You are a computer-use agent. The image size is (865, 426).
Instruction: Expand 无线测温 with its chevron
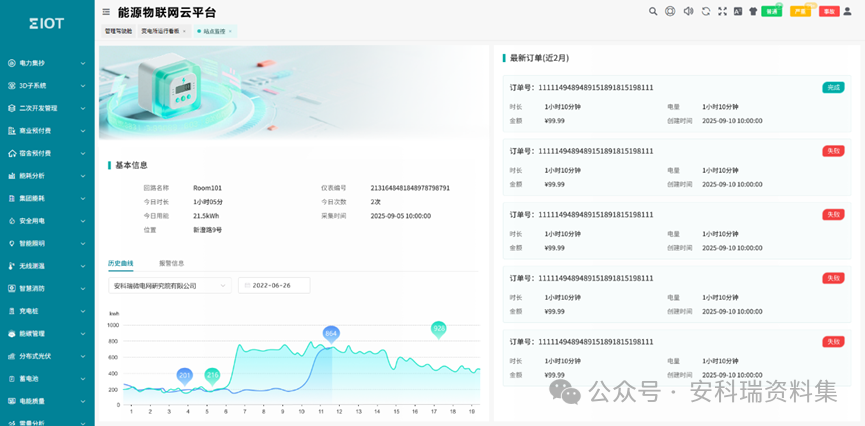tap(83, 266)
